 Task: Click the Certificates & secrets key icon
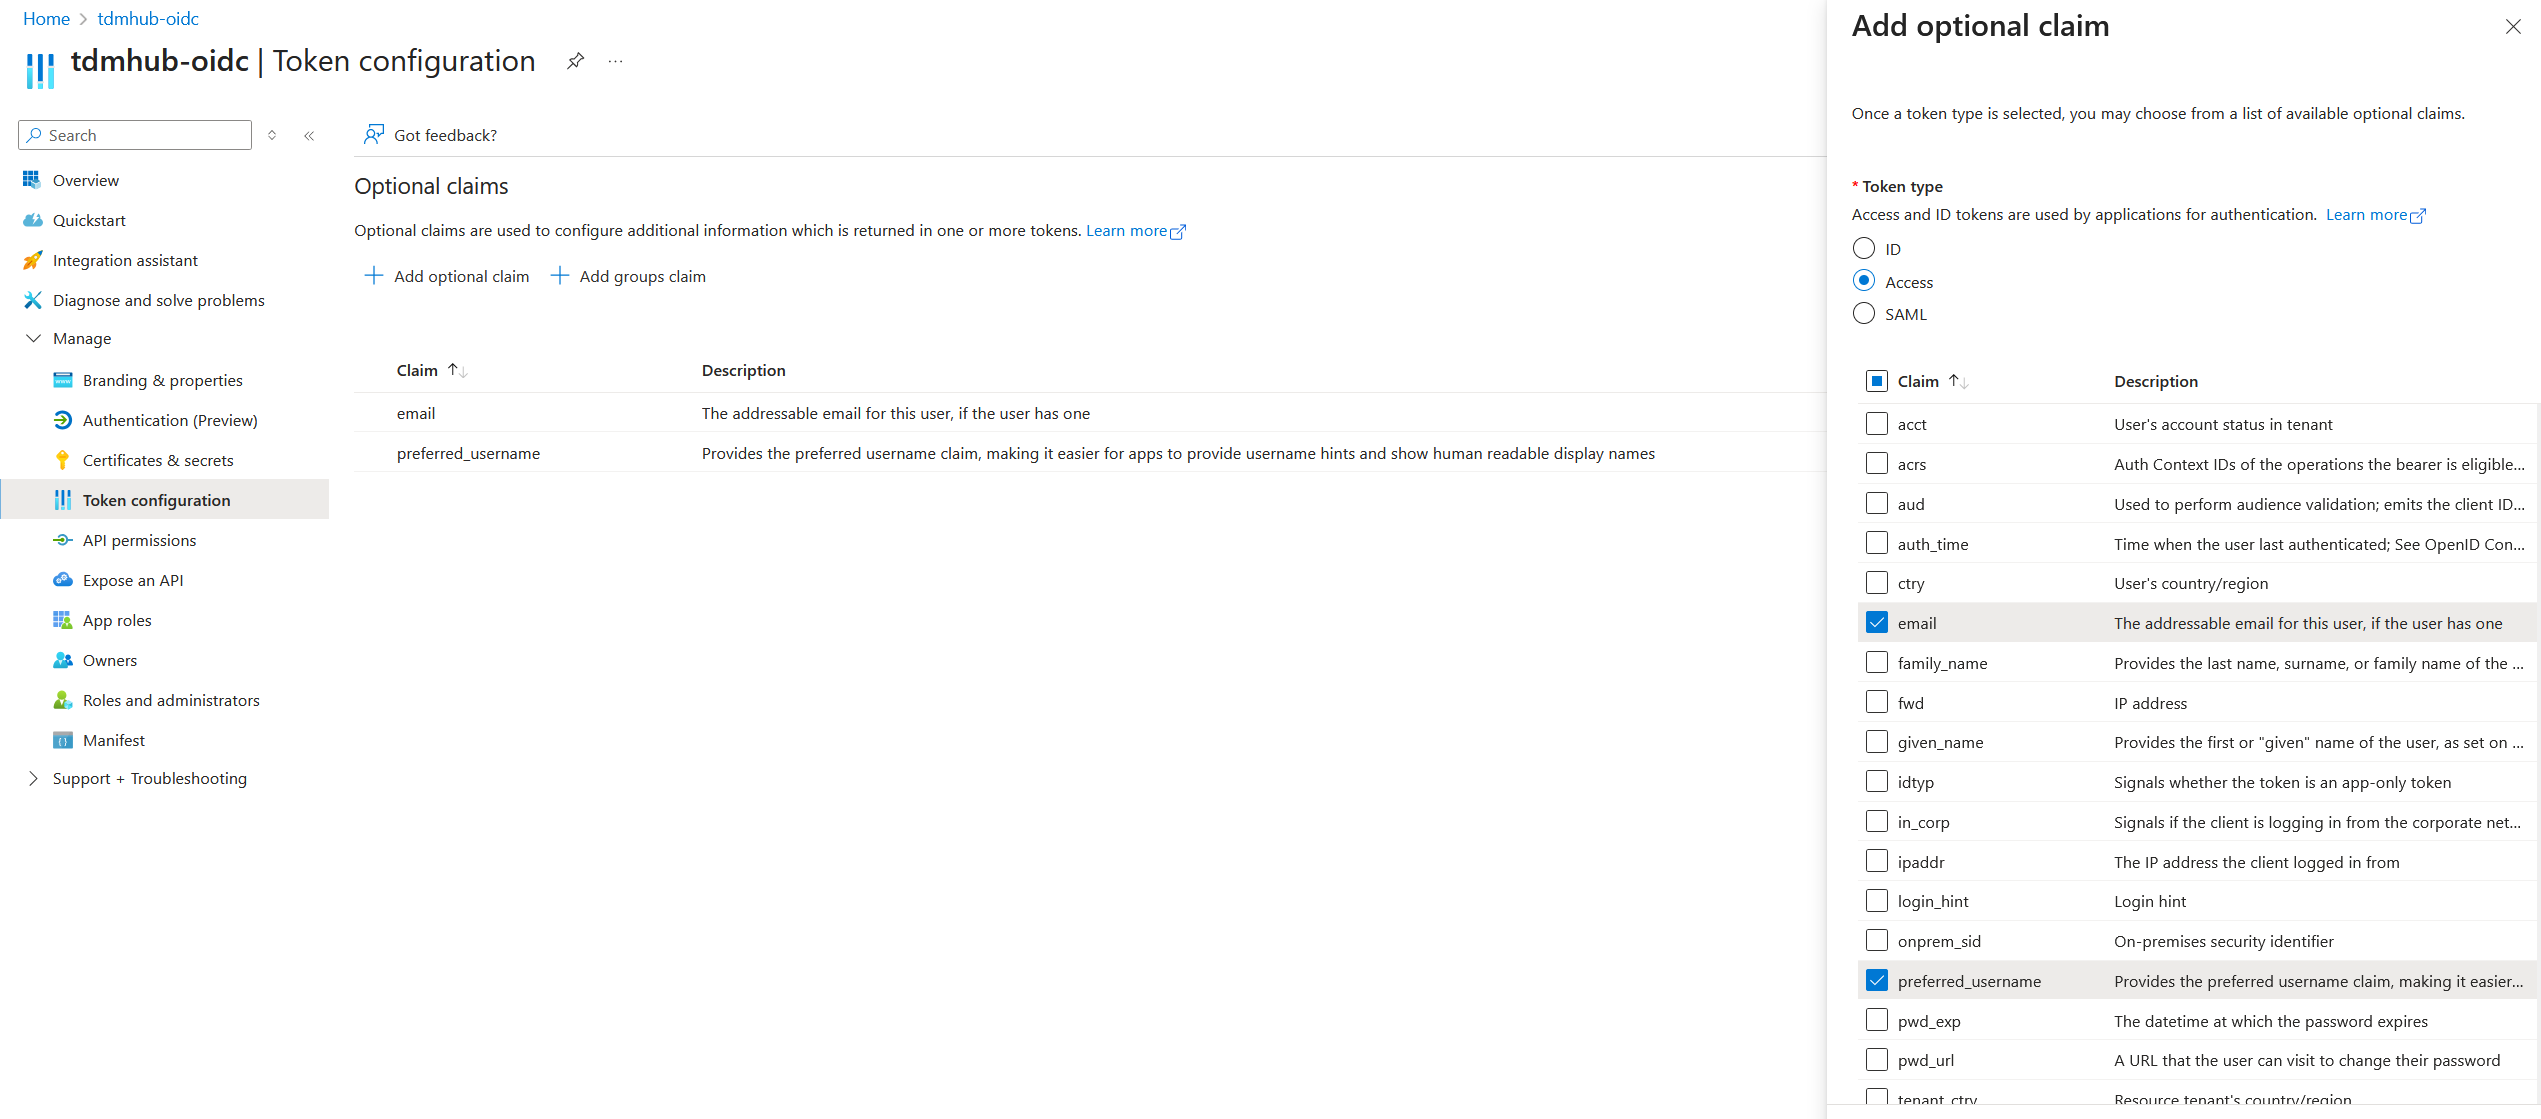62,460
